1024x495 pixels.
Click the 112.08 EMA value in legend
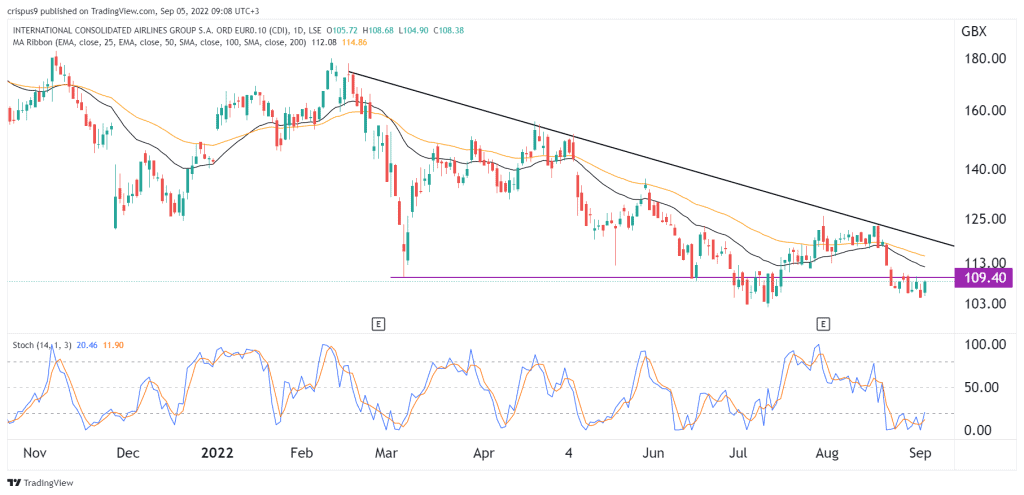(323, 41)
